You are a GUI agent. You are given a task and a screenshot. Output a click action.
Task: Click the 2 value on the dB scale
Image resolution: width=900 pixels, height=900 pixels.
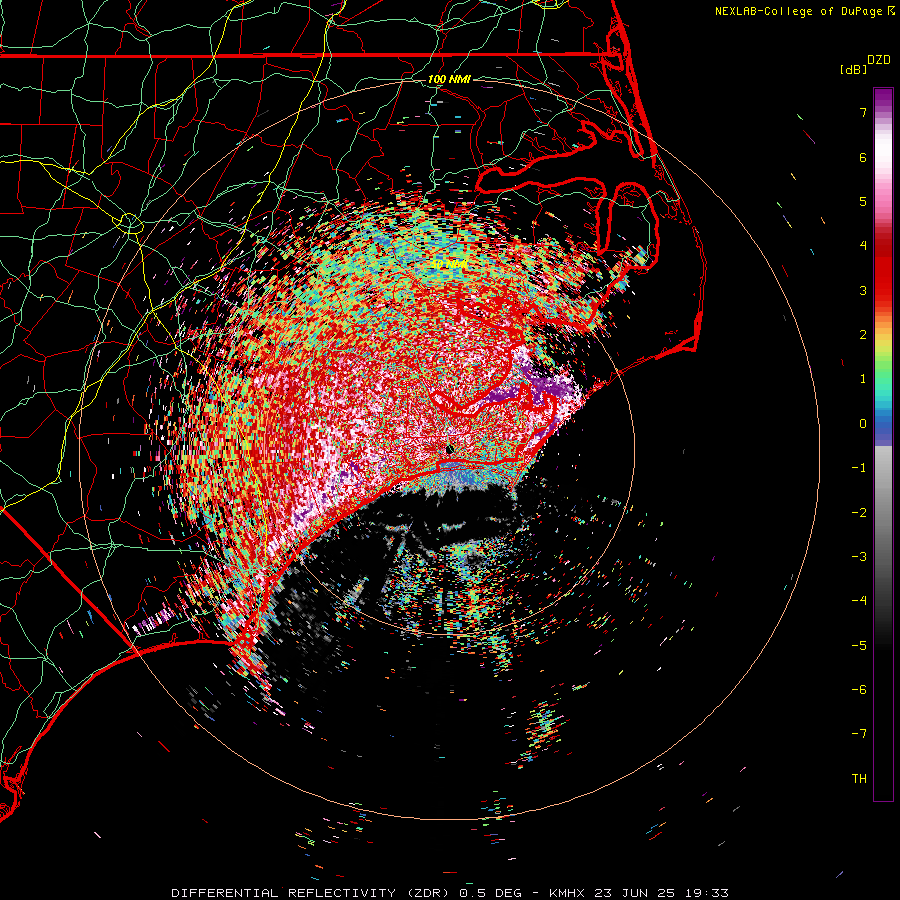(x=863, y=335)
